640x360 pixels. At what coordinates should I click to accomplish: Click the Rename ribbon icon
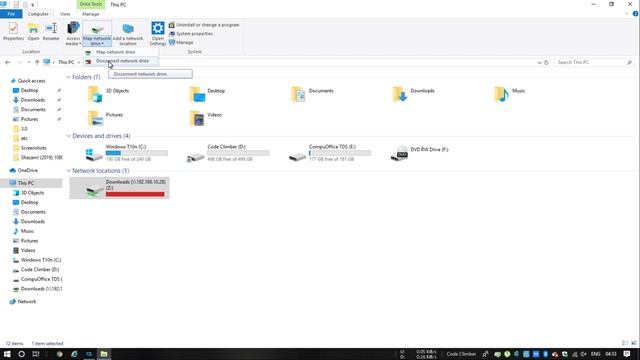pyautogui.click(x=51, y=31)
